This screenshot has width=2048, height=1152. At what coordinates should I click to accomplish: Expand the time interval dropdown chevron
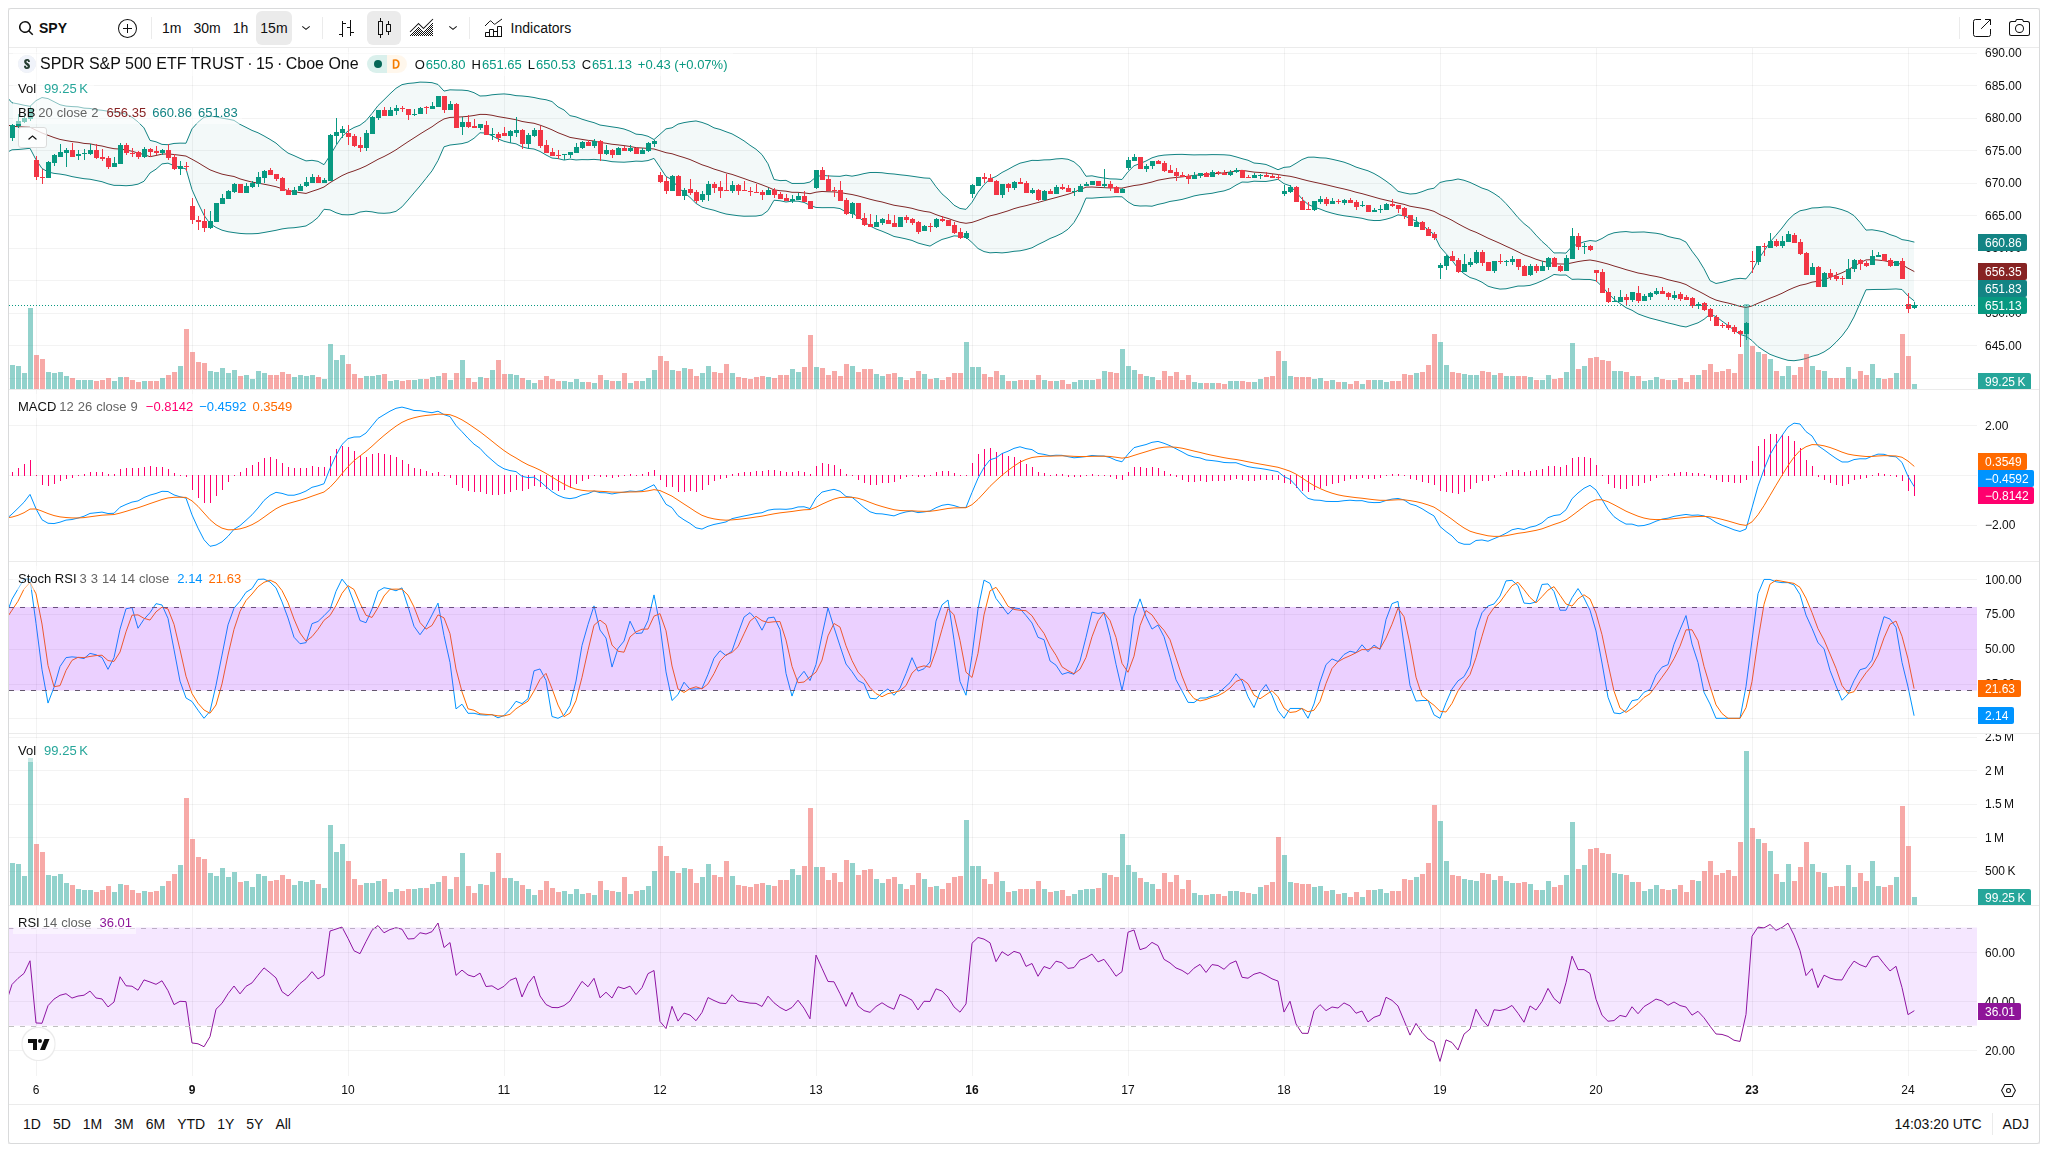306,28
